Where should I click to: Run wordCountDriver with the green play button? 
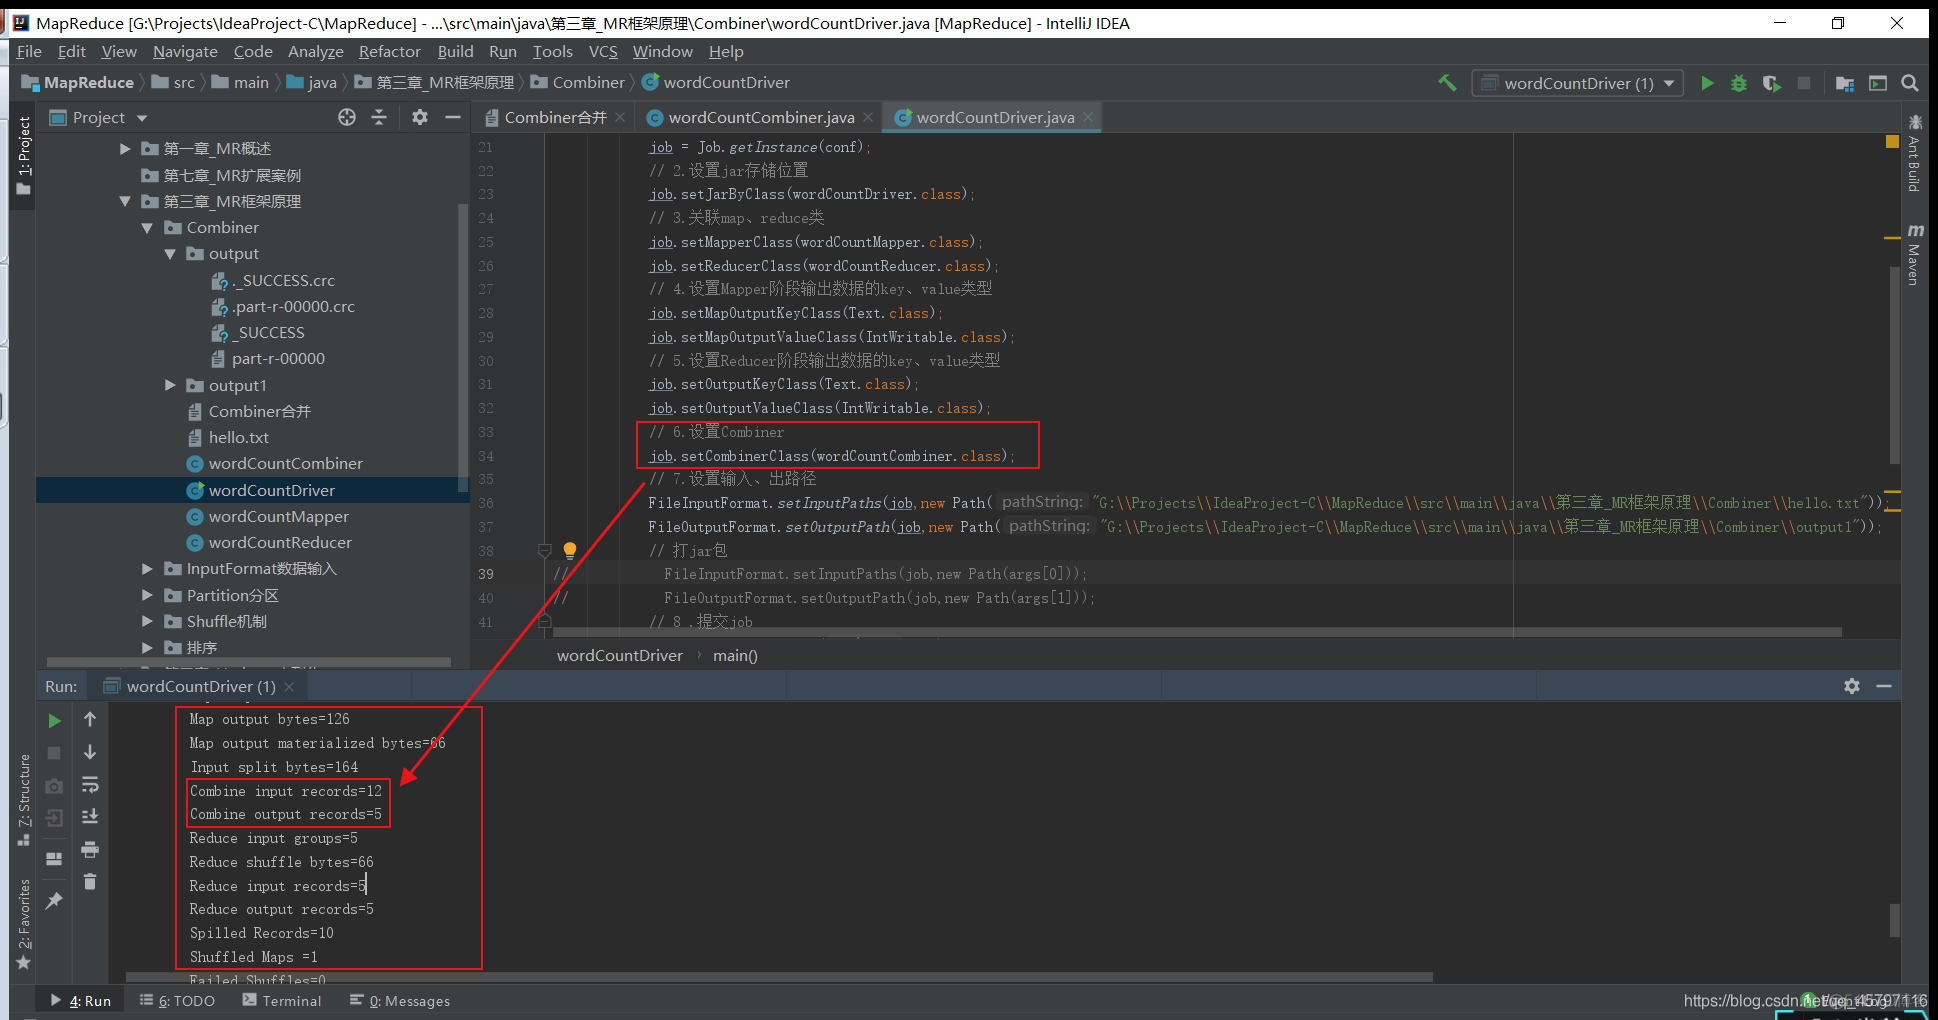(x=1708, y=83)
